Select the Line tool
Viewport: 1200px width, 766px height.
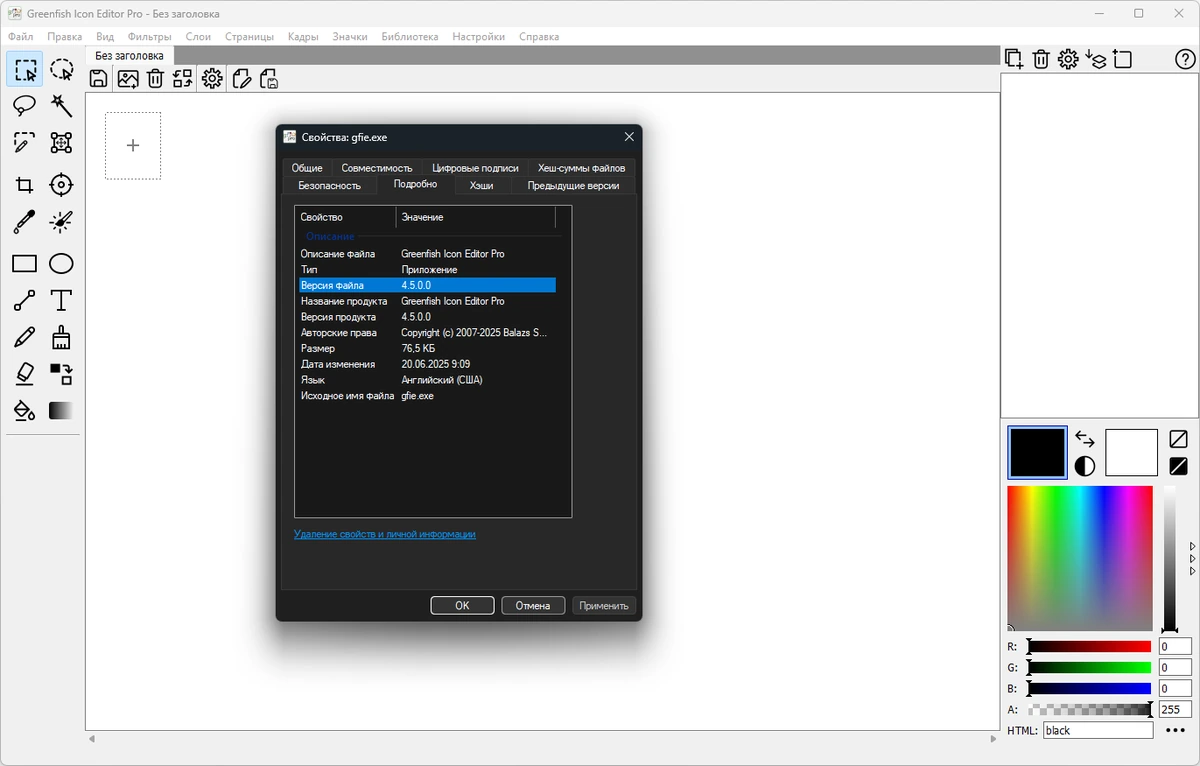[x=25, y=300]
